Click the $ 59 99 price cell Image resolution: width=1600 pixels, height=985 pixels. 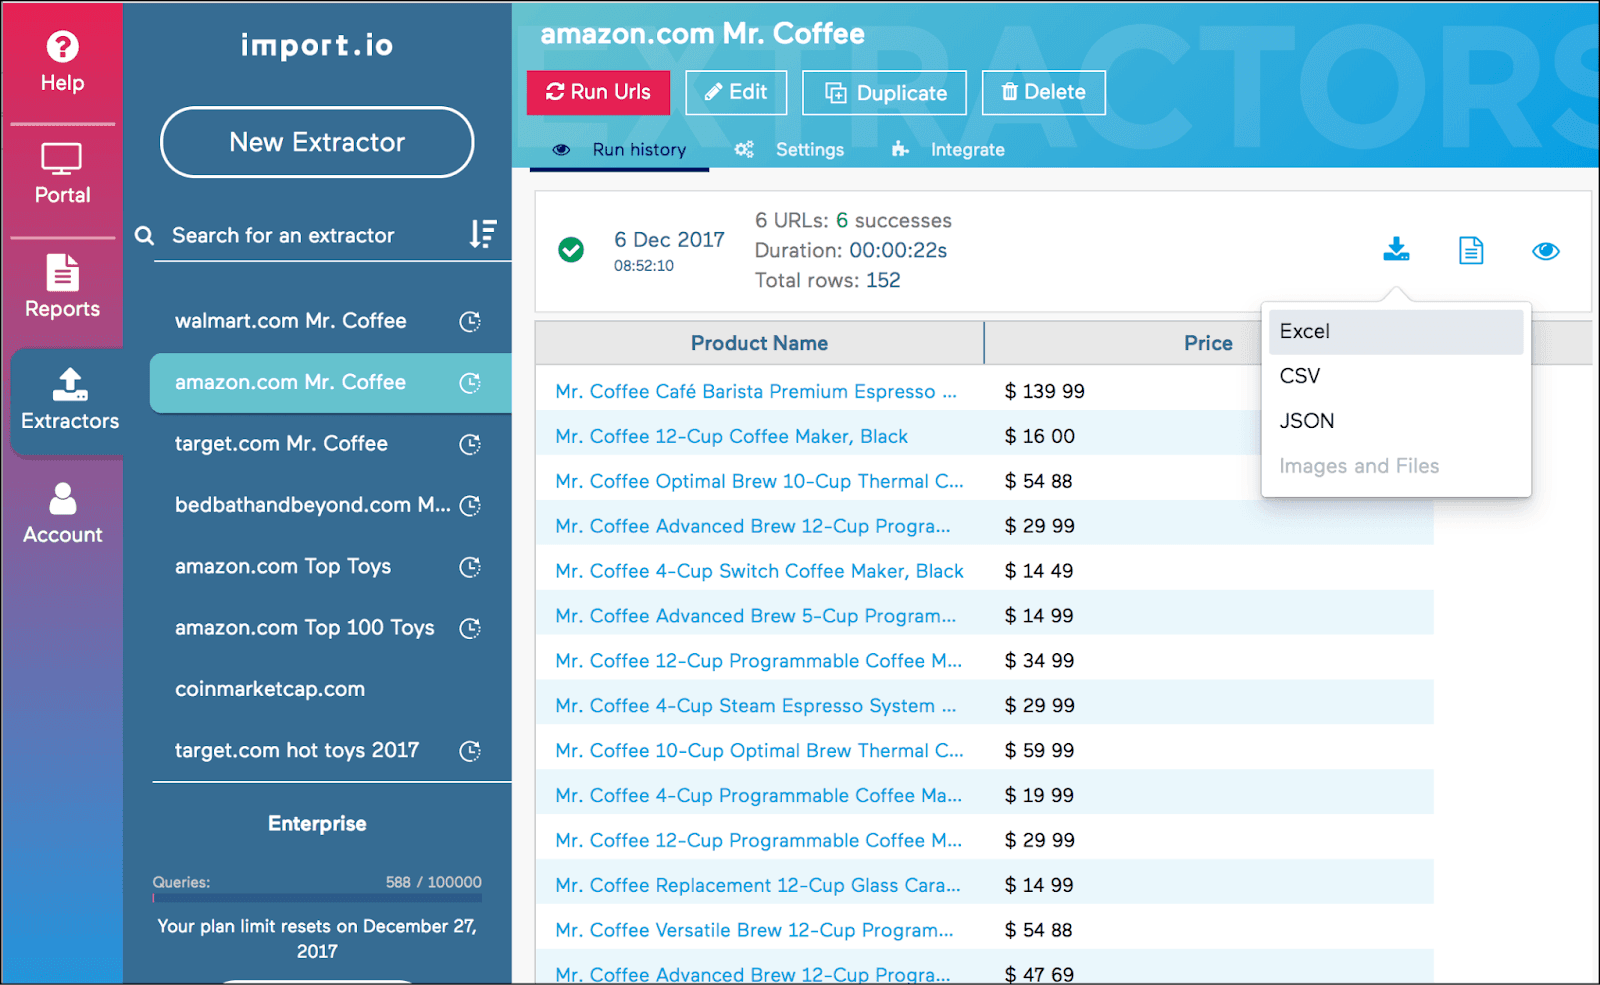coord(1040,751)
